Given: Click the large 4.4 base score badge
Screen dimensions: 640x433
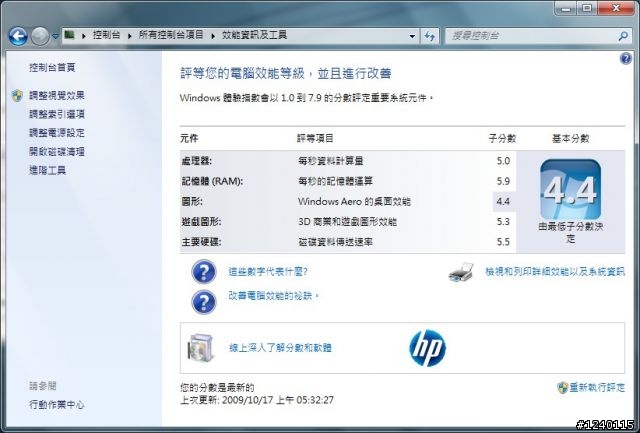Looking at the screenshot, I should (570, 189).
